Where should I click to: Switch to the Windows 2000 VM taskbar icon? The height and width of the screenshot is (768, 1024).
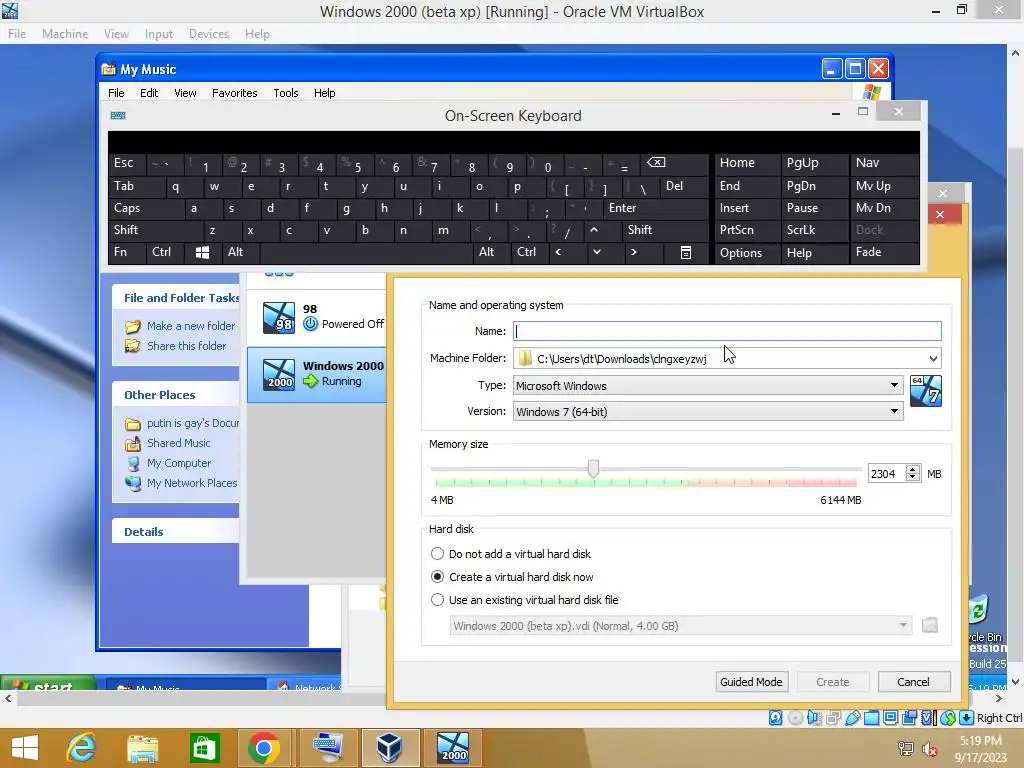[x=453, y=748]
